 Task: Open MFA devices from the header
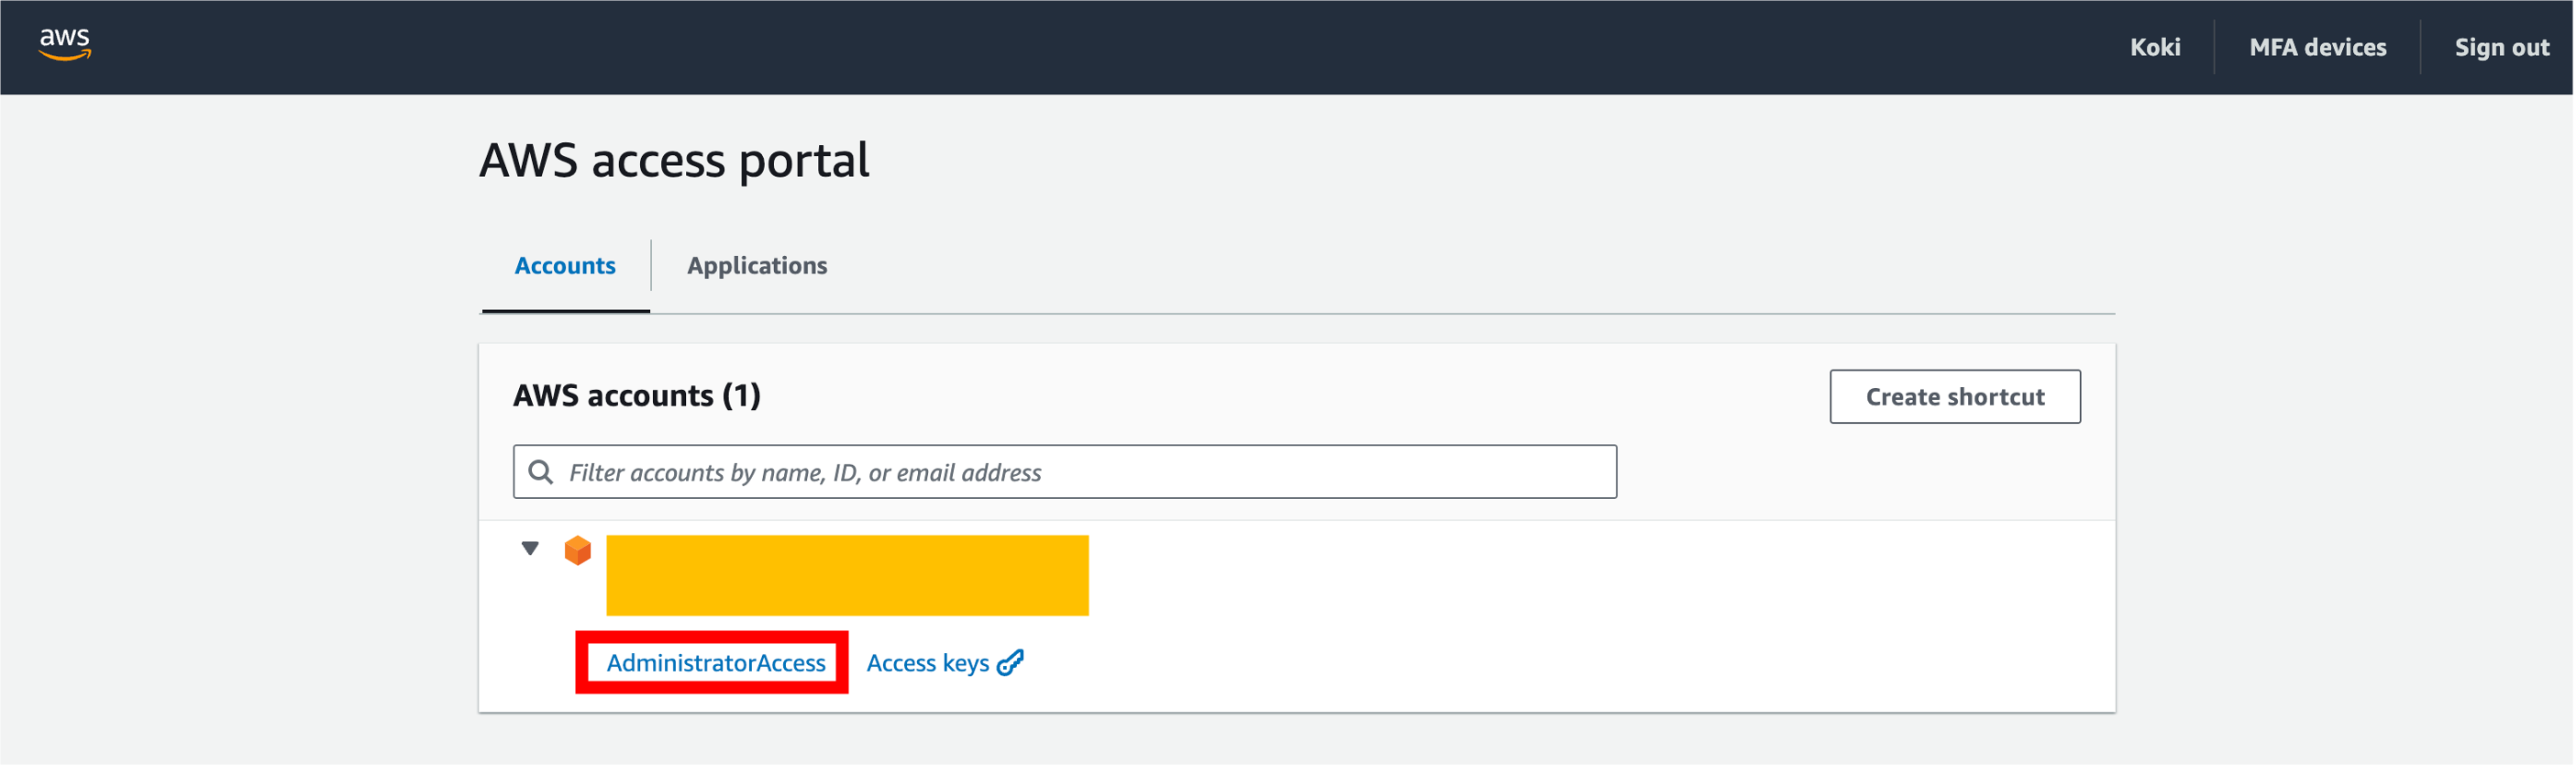point(2317,47)
